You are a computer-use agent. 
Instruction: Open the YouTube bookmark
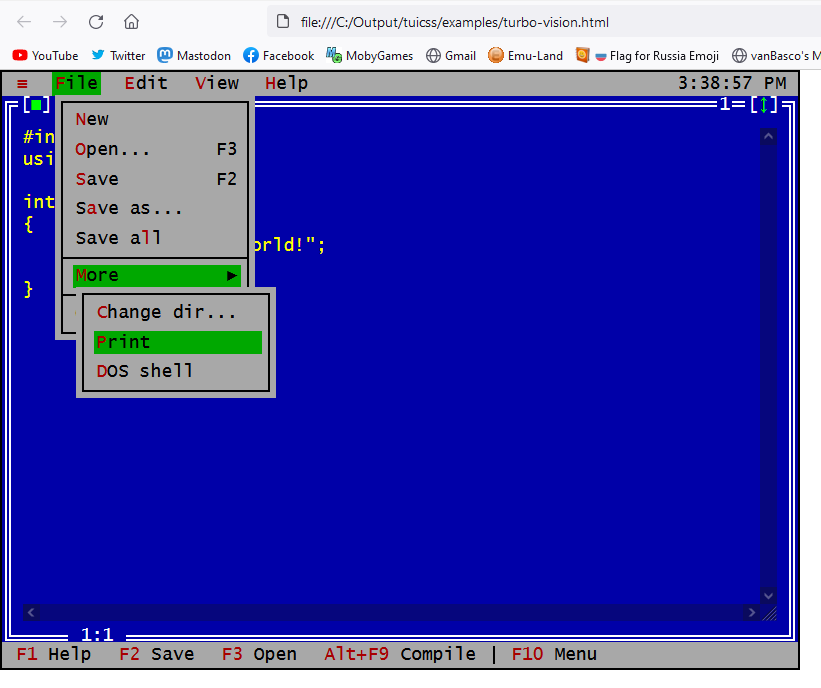click(x=45, y=56)
